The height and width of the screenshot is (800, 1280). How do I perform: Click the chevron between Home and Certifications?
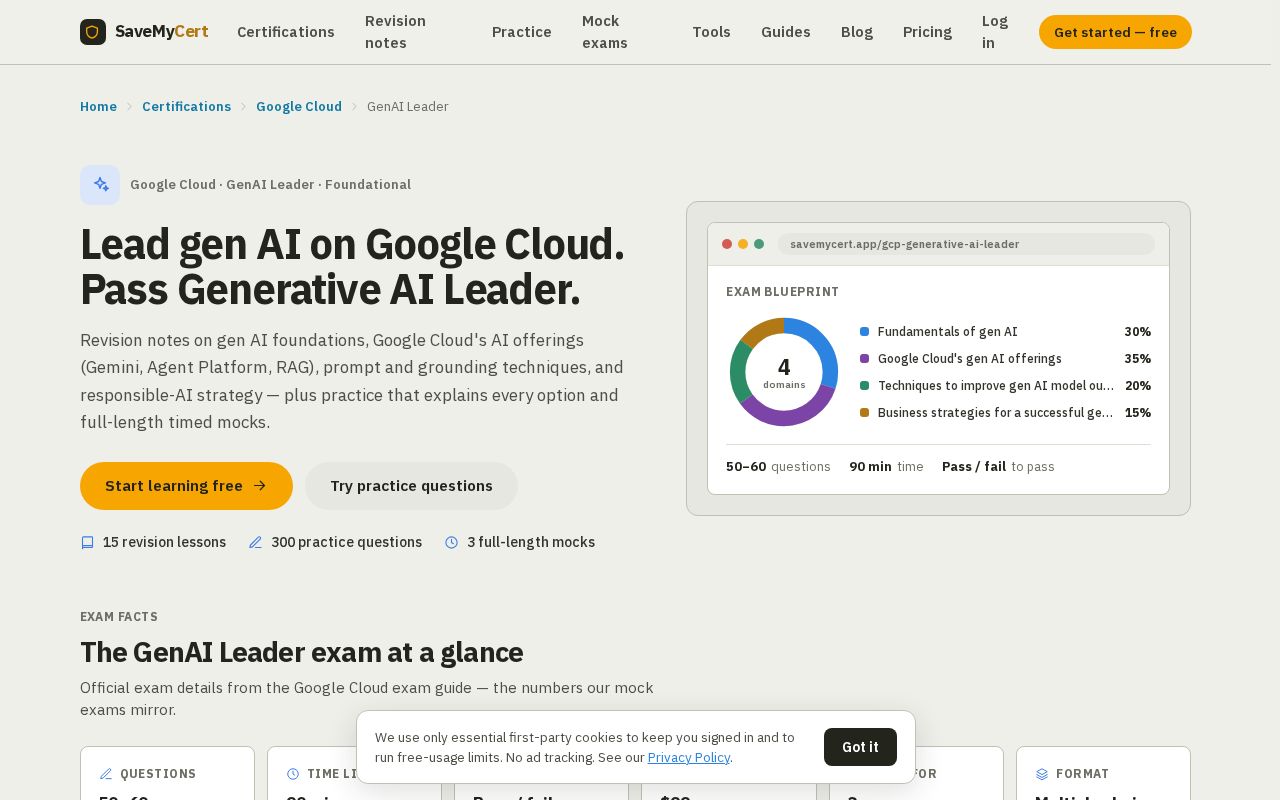[129, 107]
